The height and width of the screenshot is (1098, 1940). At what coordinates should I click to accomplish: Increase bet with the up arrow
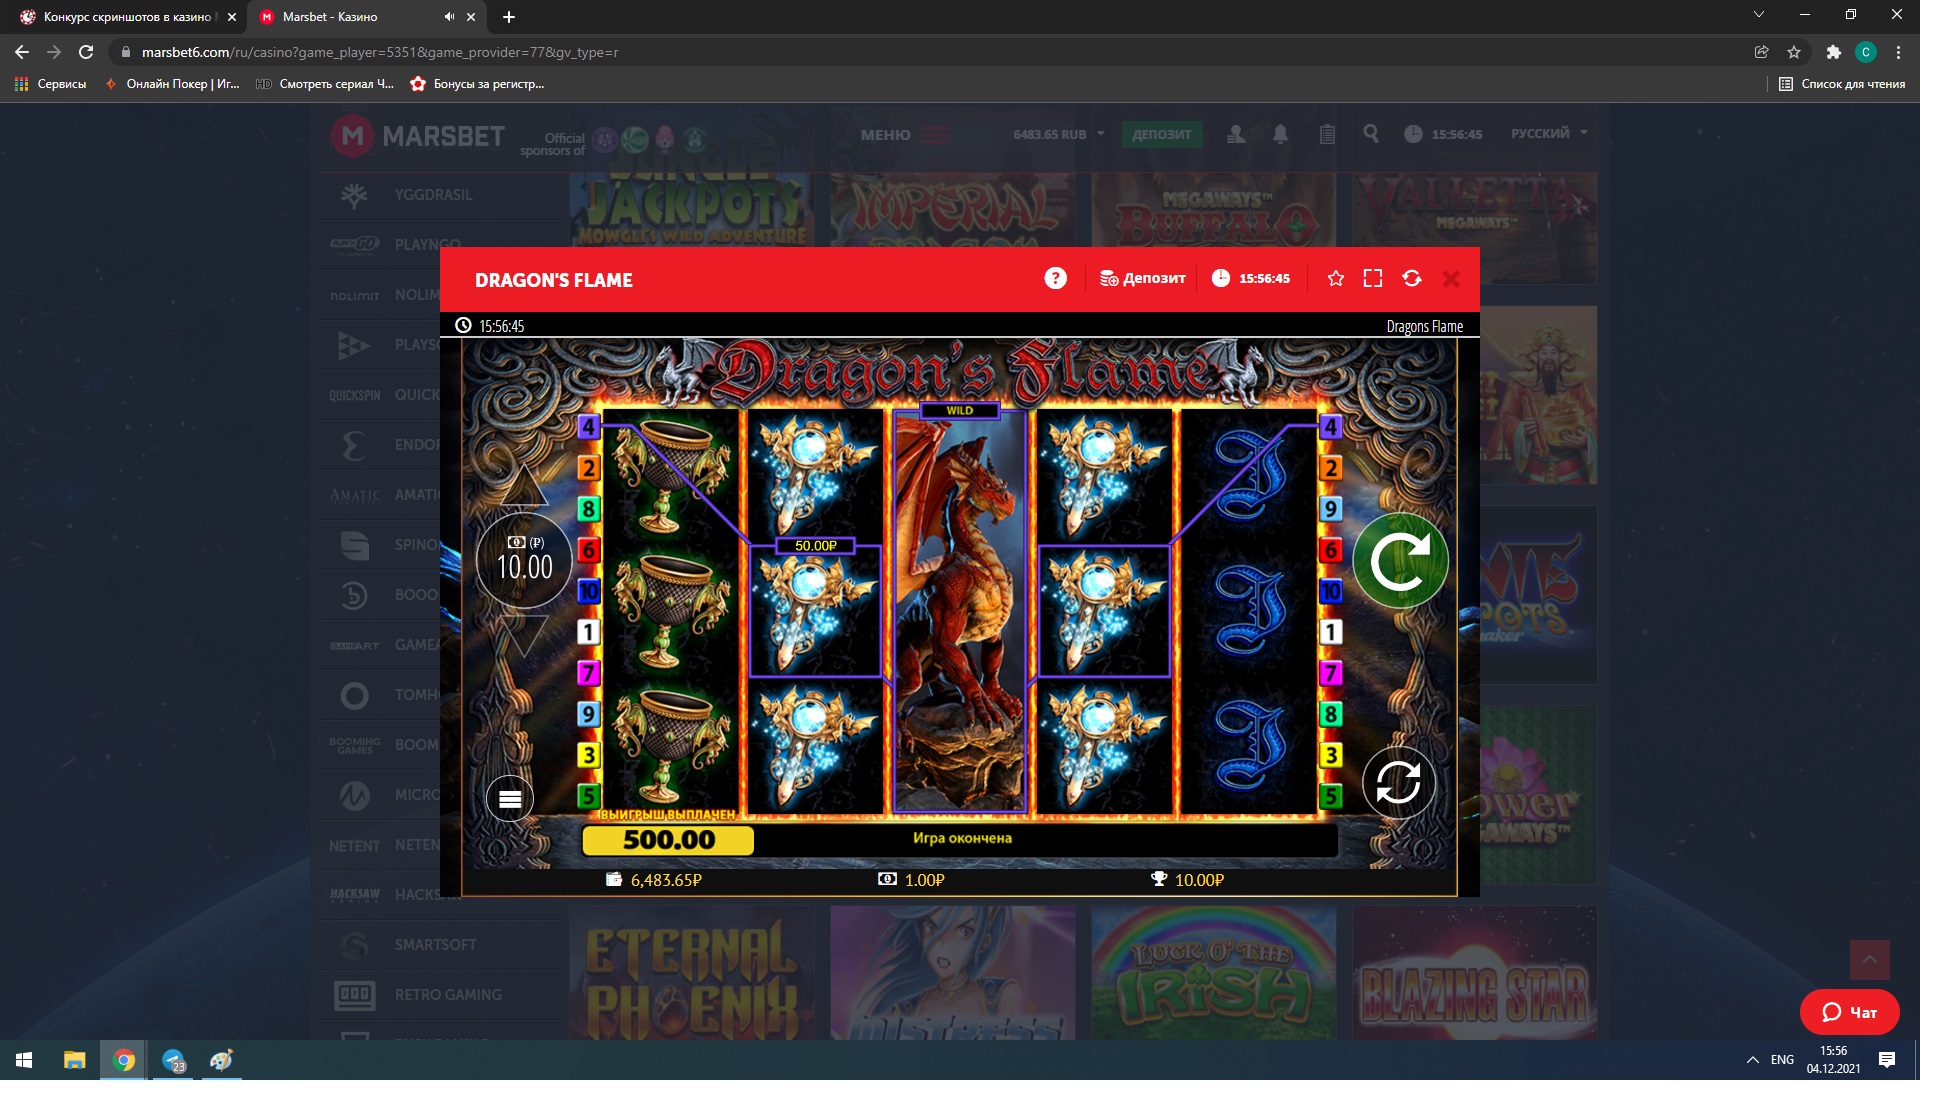click(x=523, y=487)
